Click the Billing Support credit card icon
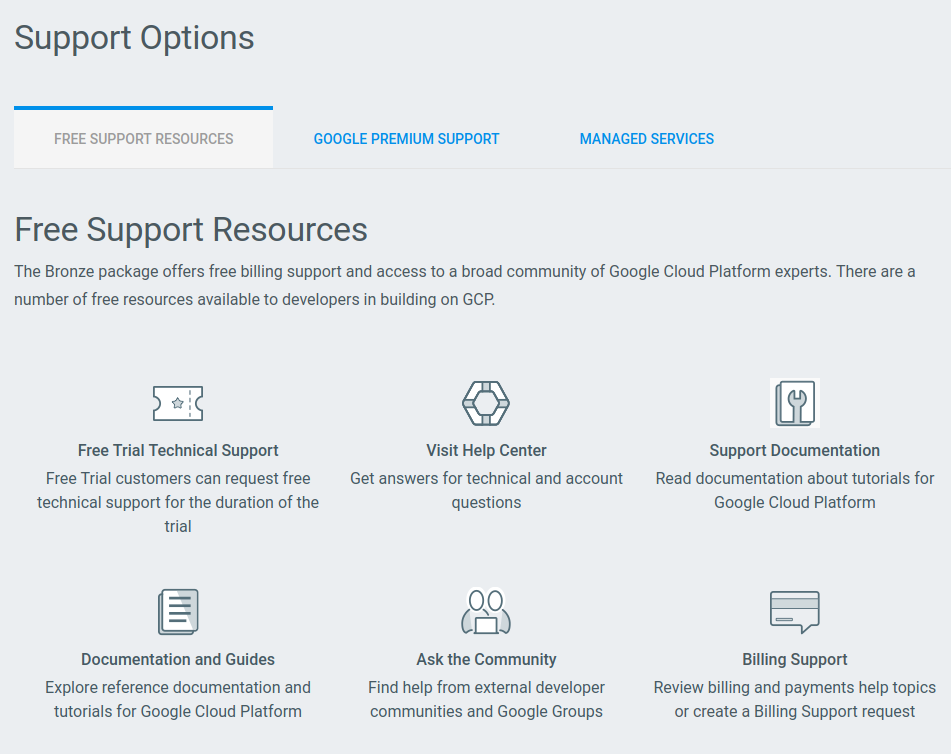Image resolution: width=951 pixels, height=754 pixels. (x=795, y=612)
